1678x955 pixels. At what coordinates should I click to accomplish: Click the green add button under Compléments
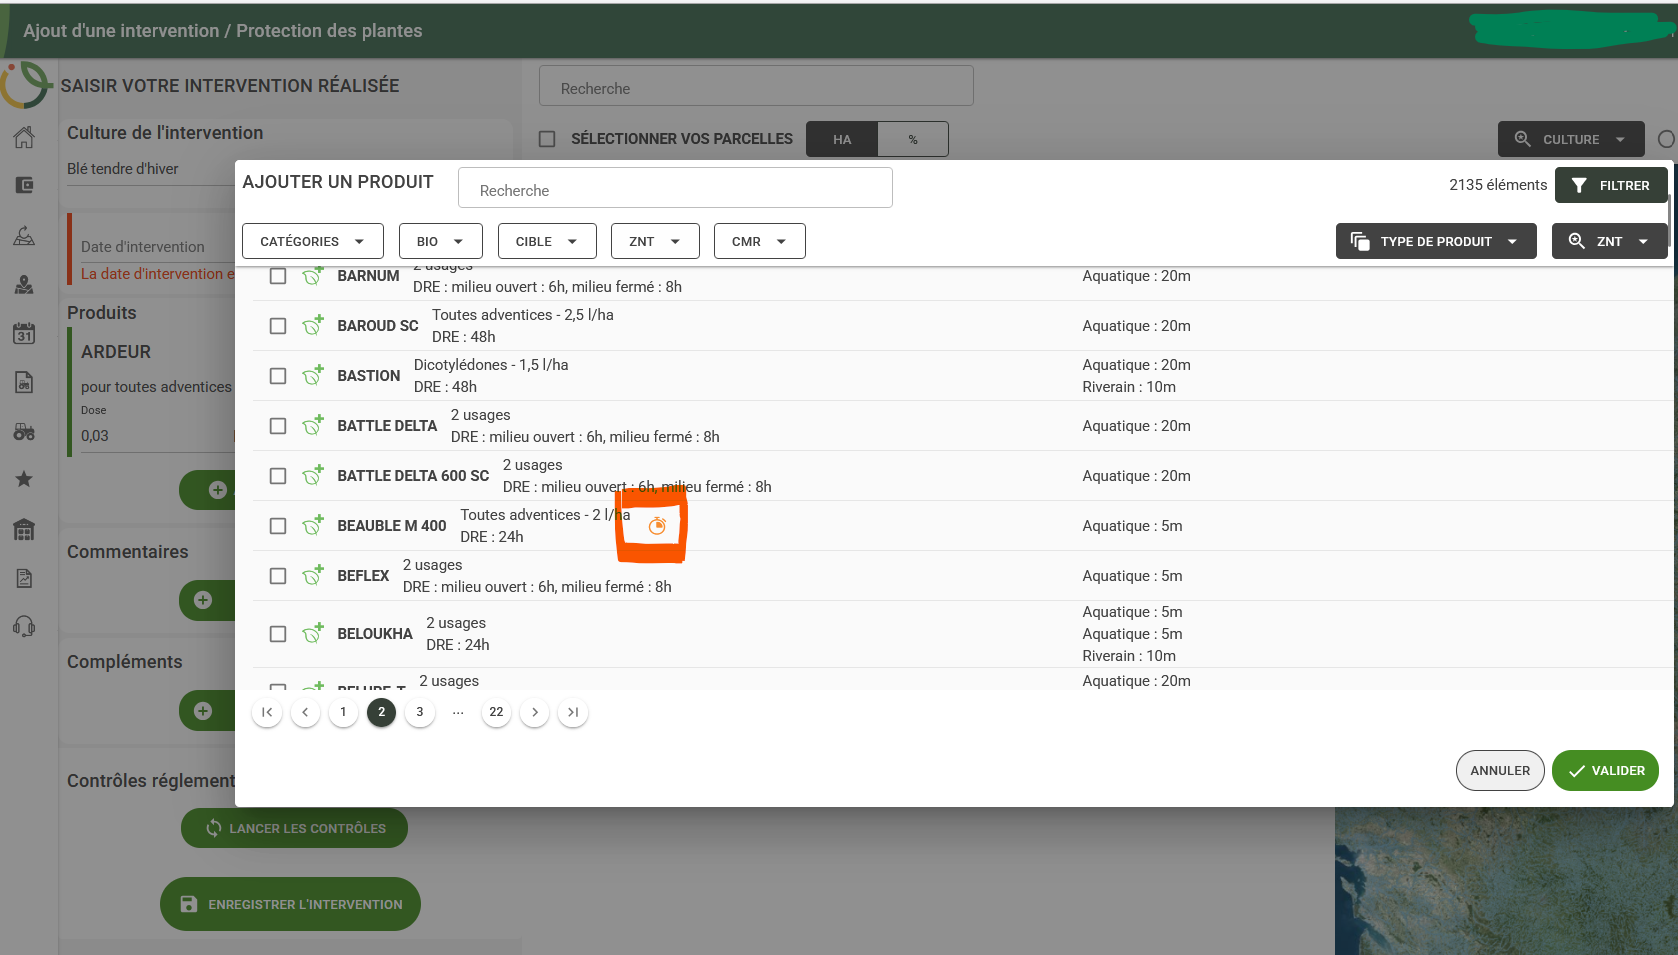(x=207, y=711)
